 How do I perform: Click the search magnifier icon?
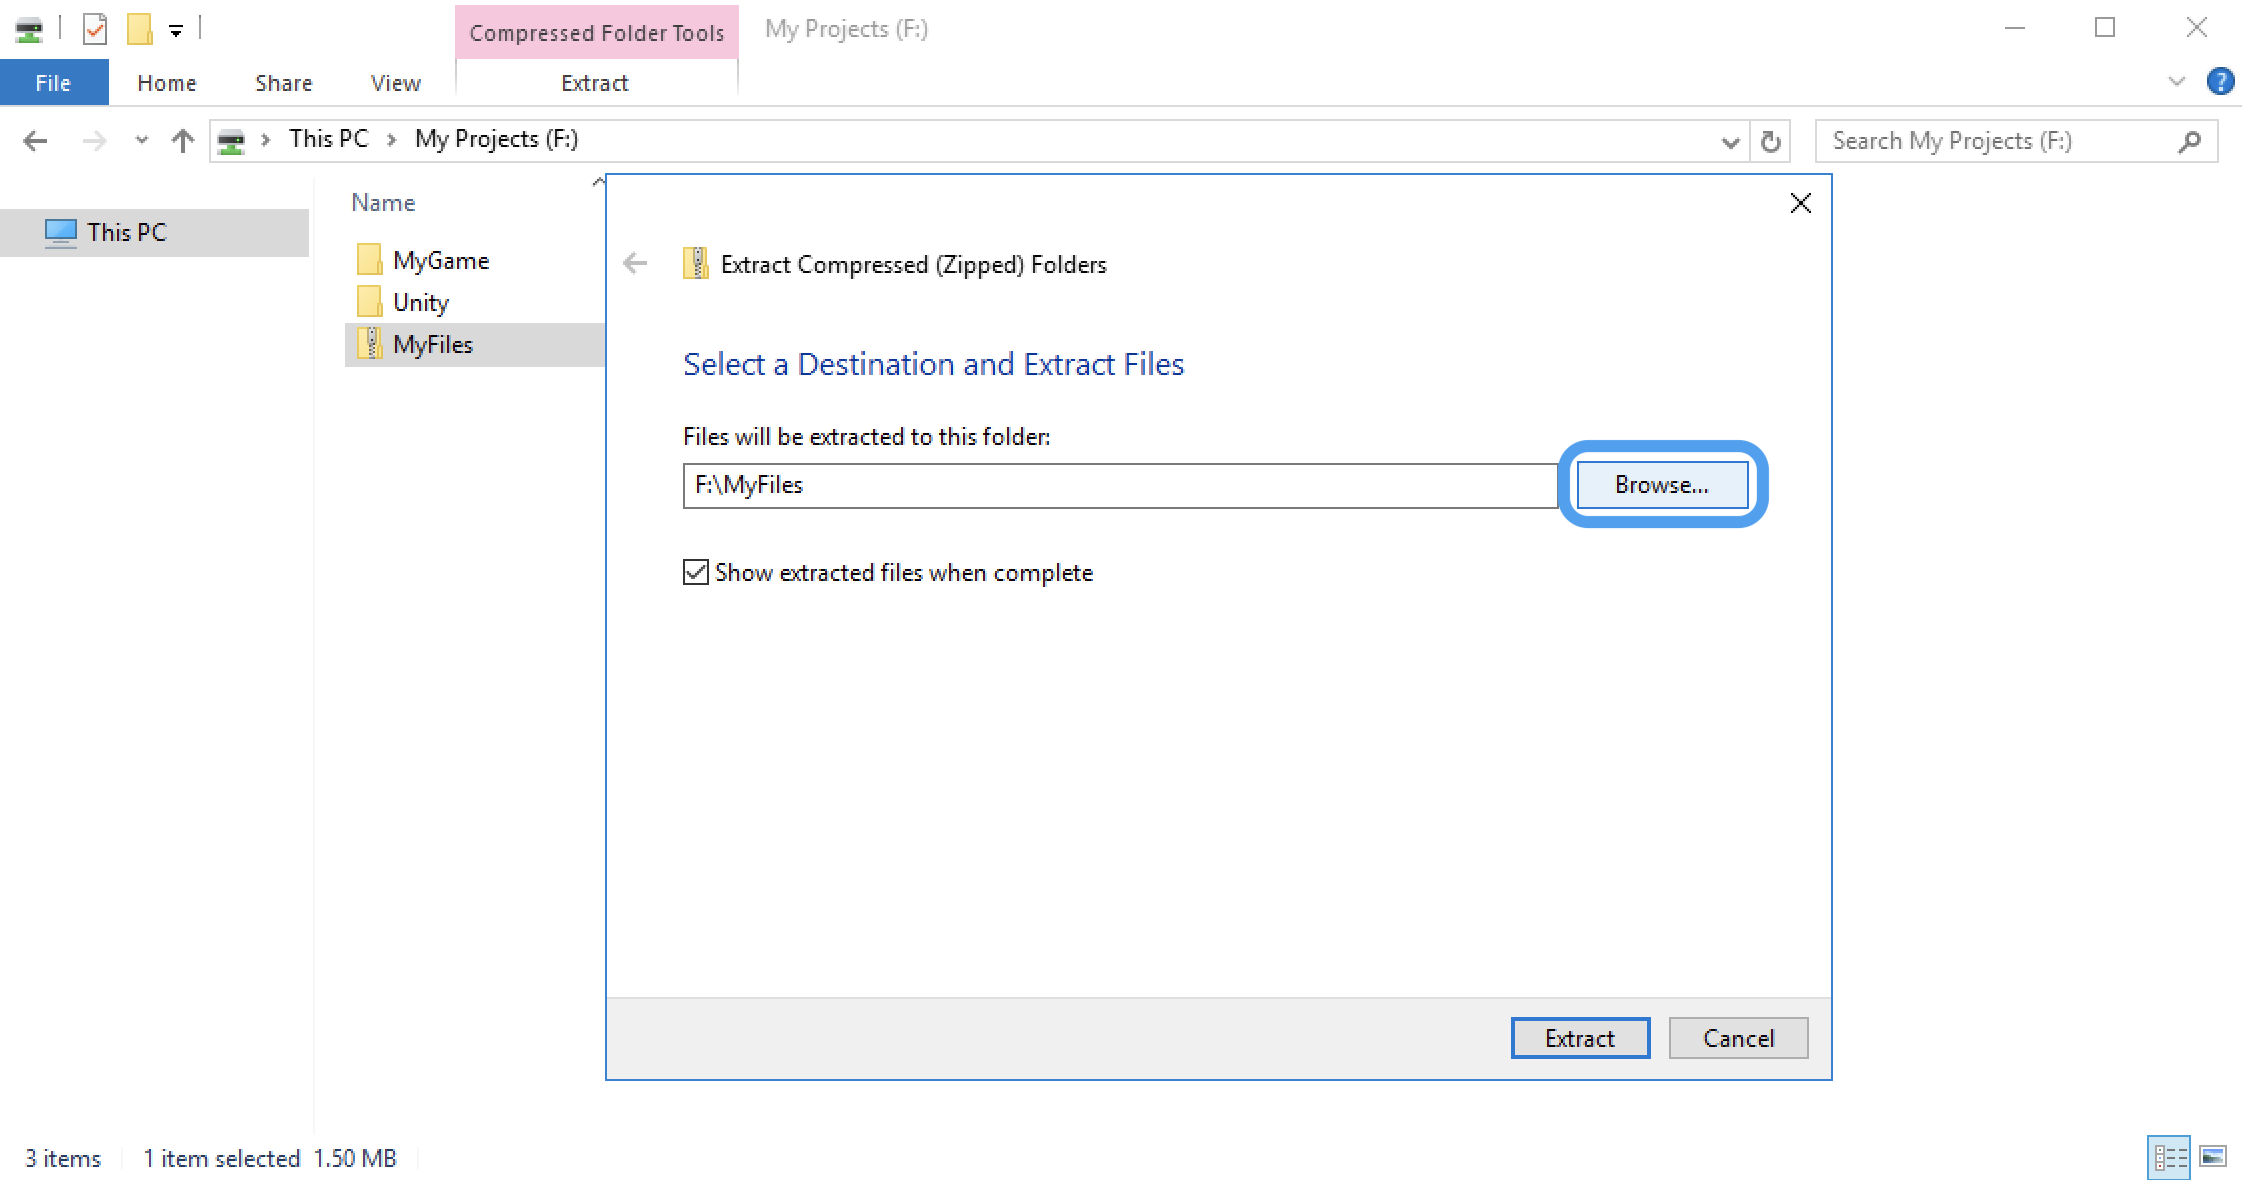click(2189, 141)
